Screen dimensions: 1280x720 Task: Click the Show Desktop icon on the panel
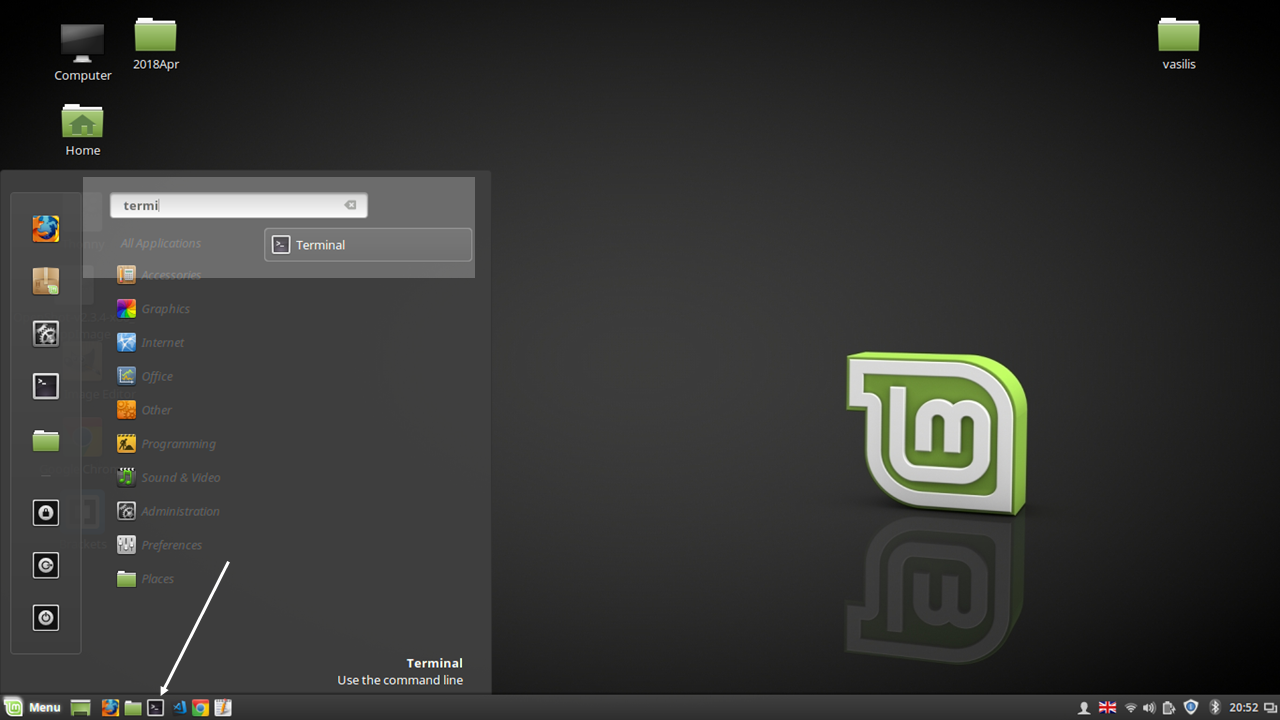pos(81,707)
